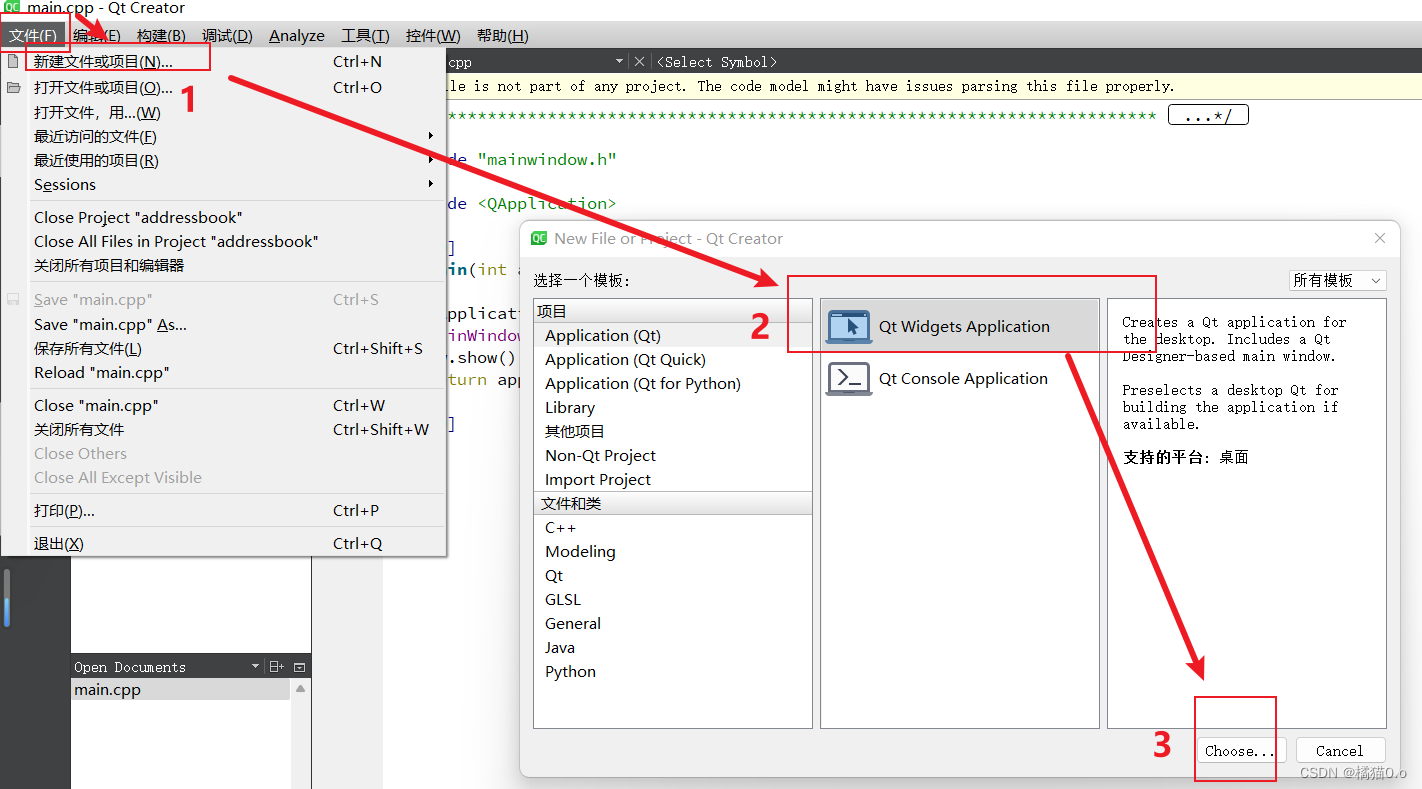Open the 帮助(H) menu
Screen dimensions: 1422x789
[502, 36]
